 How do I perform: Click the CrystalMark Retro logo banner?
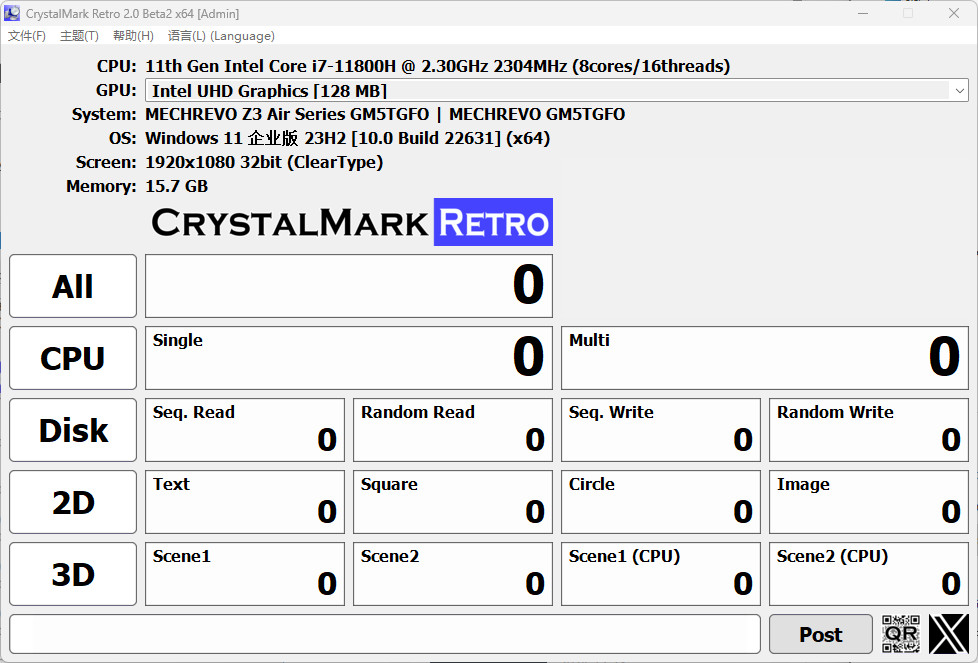[352, 222]
